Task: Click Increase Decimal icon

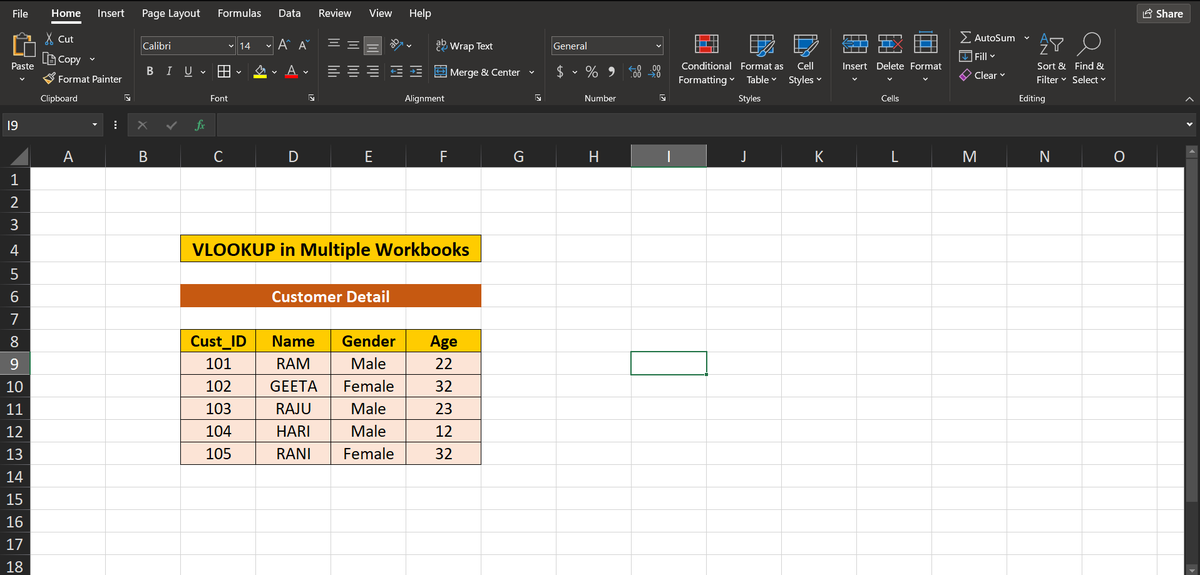Action: pyautogui.click(x=637, y=72)
